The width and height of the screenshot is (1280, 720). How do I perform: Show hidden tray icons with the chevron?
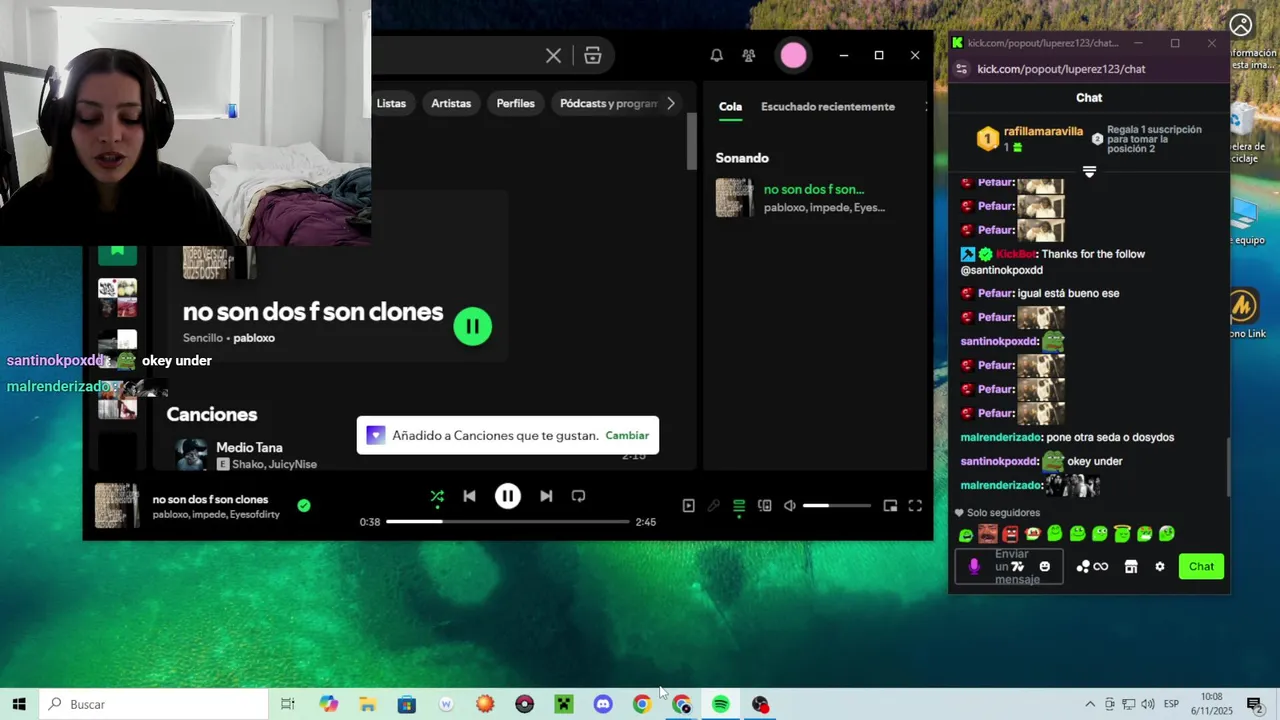(x=1090, y=704)
